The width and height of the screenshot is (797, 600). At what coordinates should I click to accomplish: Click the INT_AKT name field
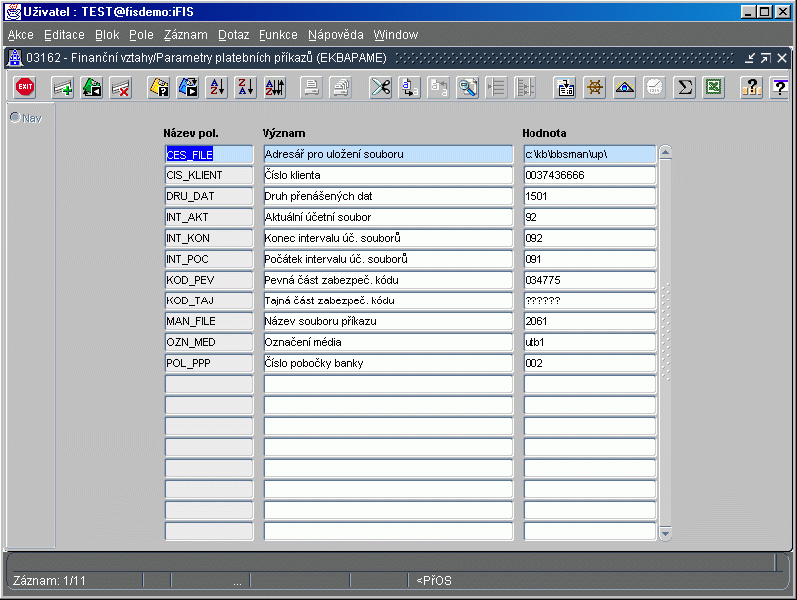click(x=209, y=217)
